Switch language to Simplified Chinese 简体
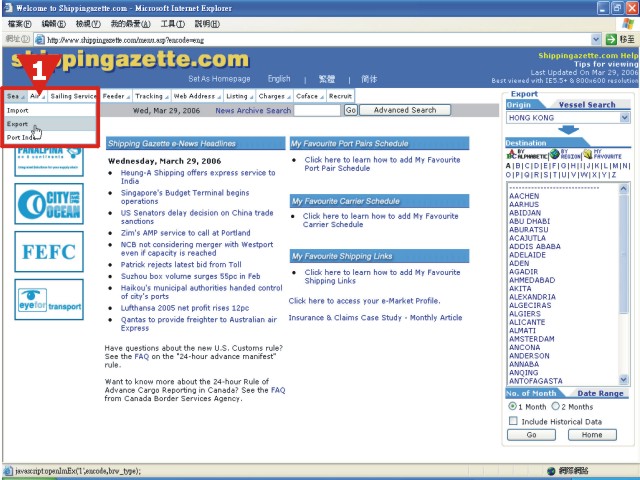Screen dimensions: 640x480 369,79
